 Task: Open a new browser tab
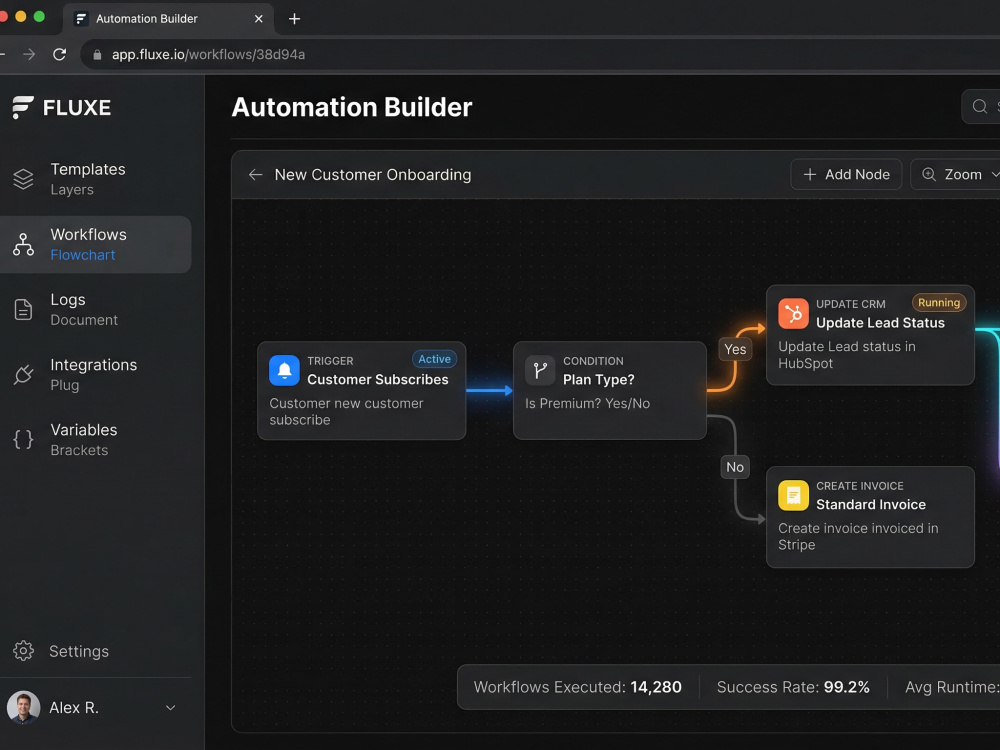[294, 18]
